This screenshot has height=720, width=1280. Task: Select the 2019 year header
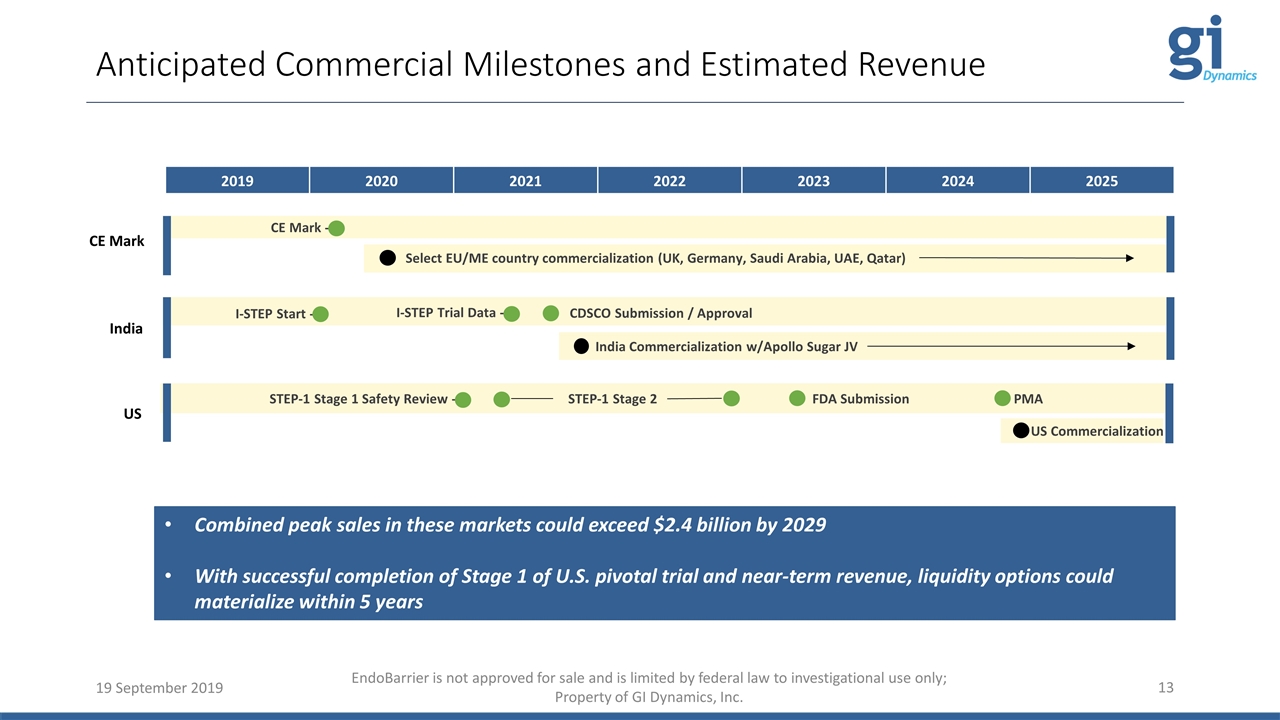pyautogui.click(x=237, y=181)
